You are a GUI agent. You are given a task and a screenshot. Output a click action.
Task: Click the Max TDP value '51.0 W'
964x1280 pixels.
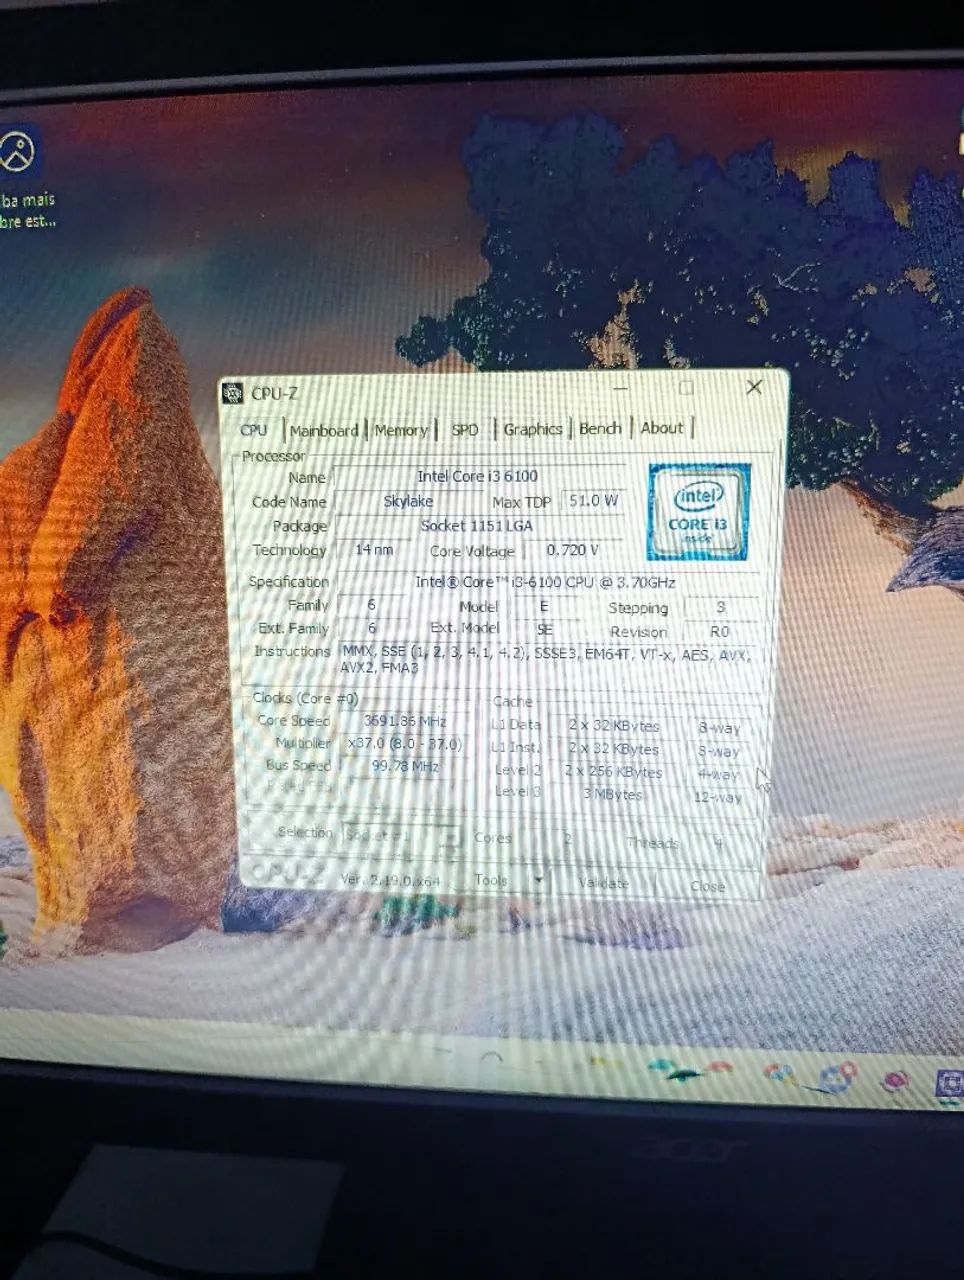[594, 500]
